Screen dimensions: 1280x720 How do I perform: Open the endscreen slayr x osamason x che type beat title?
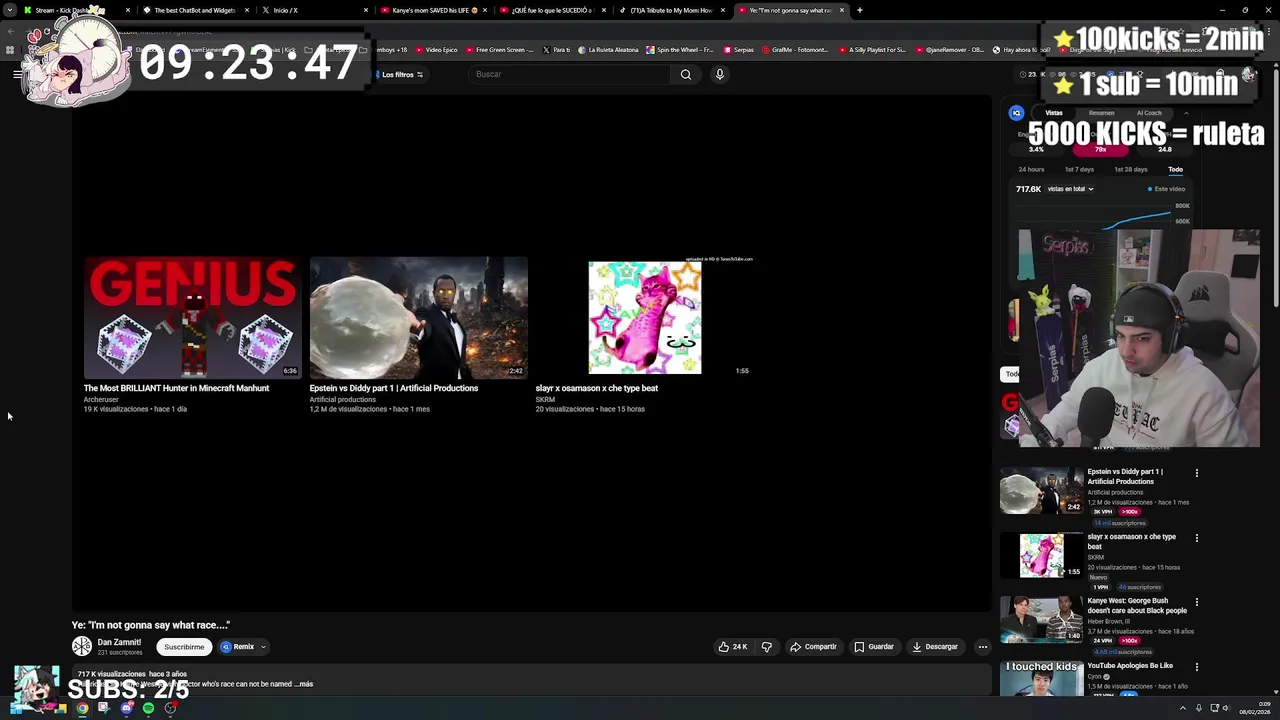pos(596,388)
